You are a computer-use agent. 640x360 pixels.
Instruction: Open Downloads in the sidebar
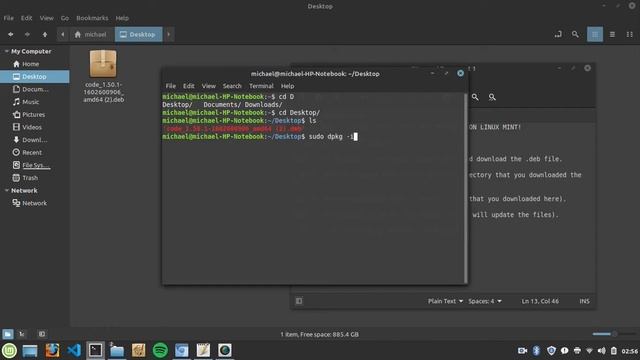(35, 140)
